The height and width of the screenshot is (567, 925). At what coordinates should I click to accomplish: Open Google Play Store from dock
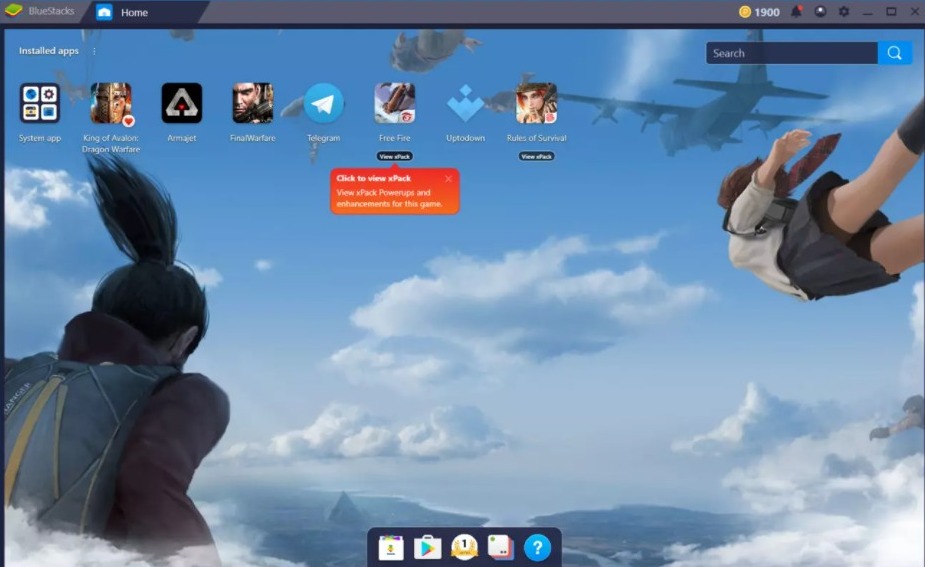427,547
